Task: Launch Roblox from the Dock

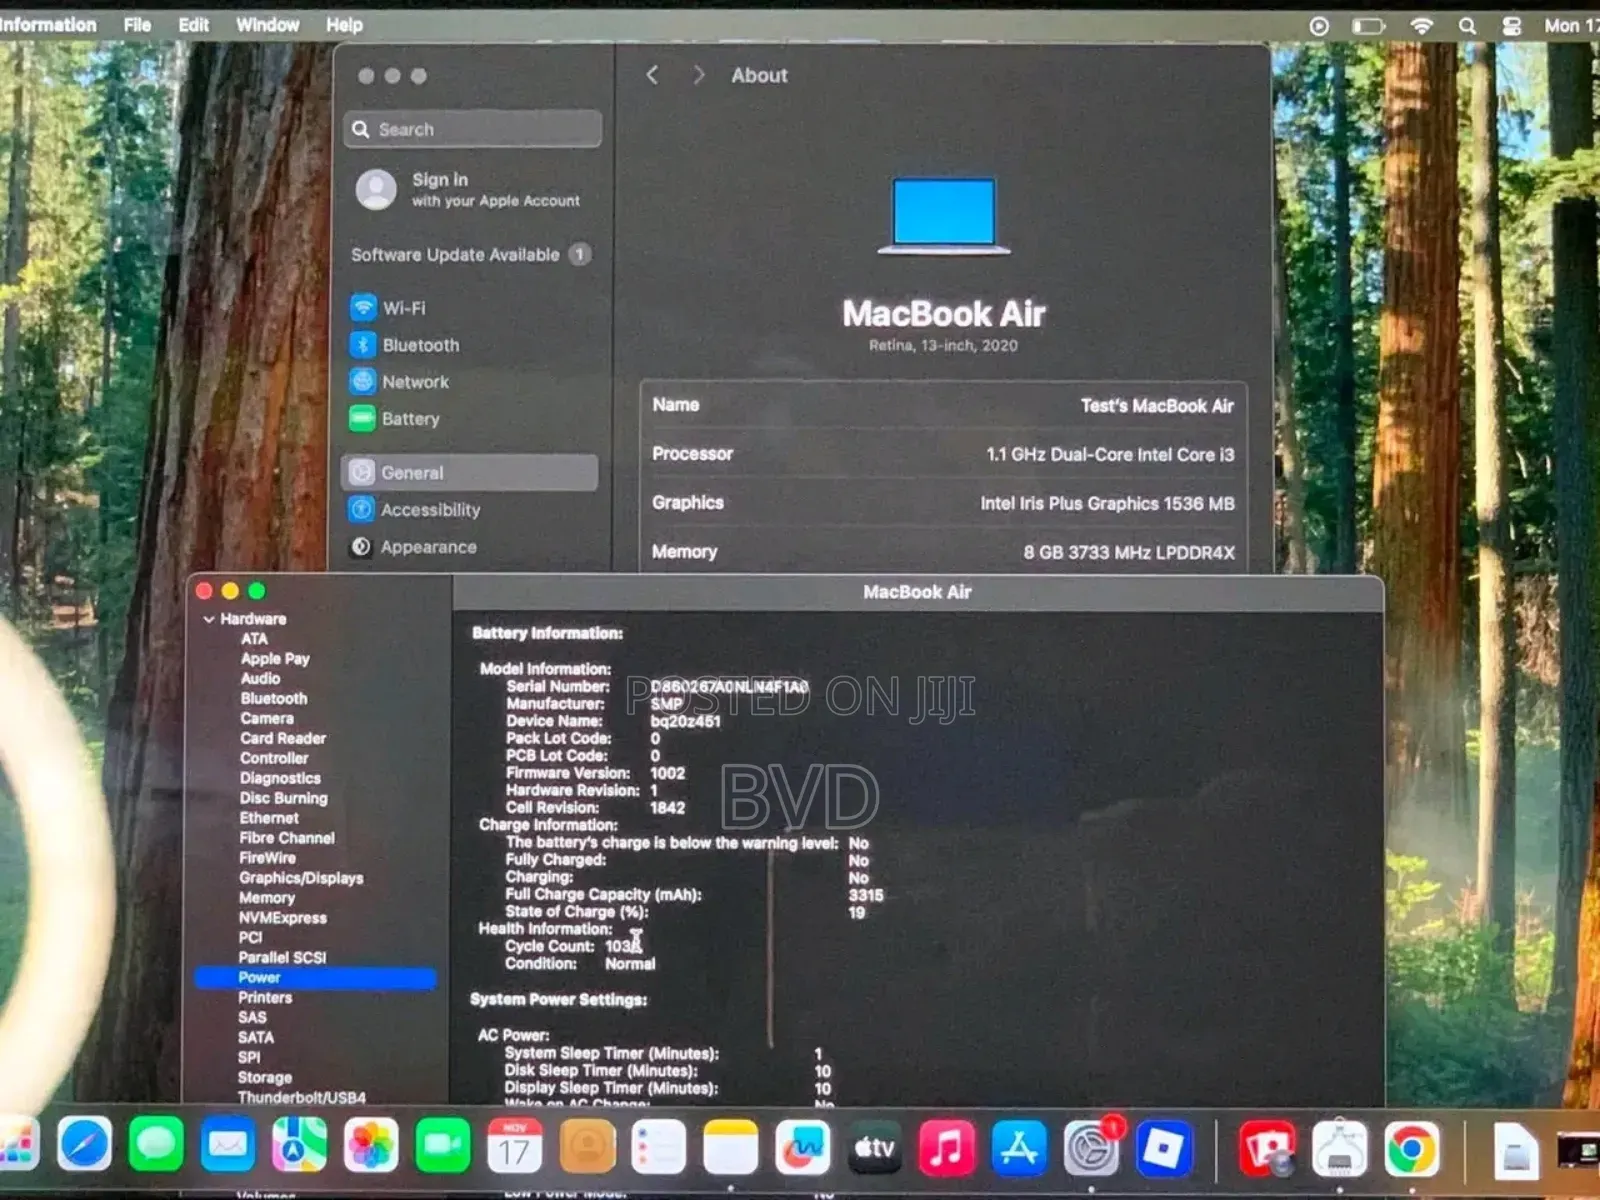Action: click(1163, 1148)
